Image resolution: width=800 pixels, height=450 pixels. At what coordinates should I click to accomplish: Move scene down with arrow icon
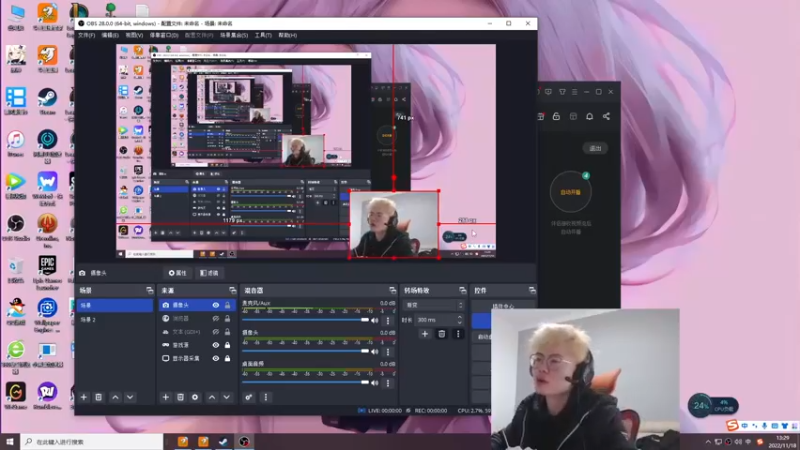(x=130, y=397)
